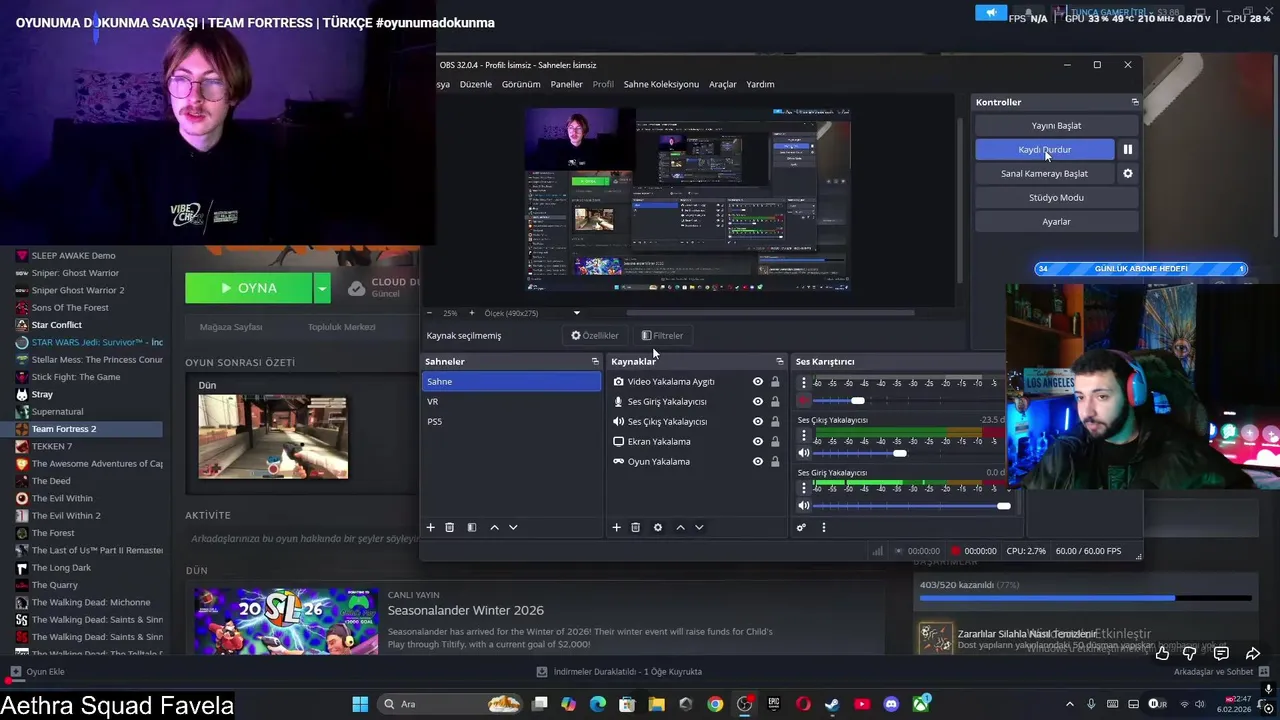1280x720 pixels.
Task: Move source up in Kaynaklar list
Action: [x=680, y=527]
